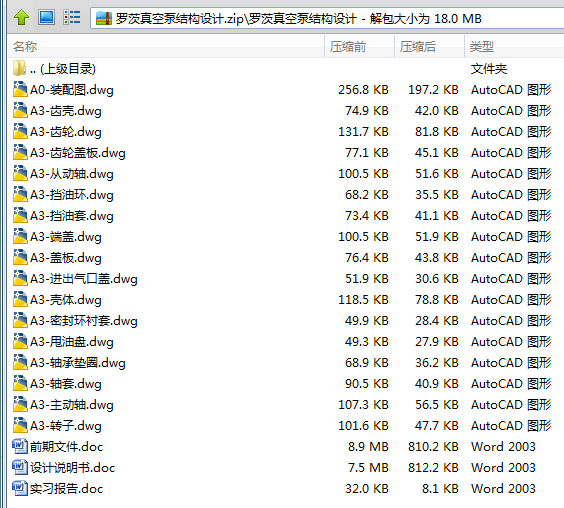Select file name 实习报告.doc
564x508 pixels.
[x=67, y=489]
